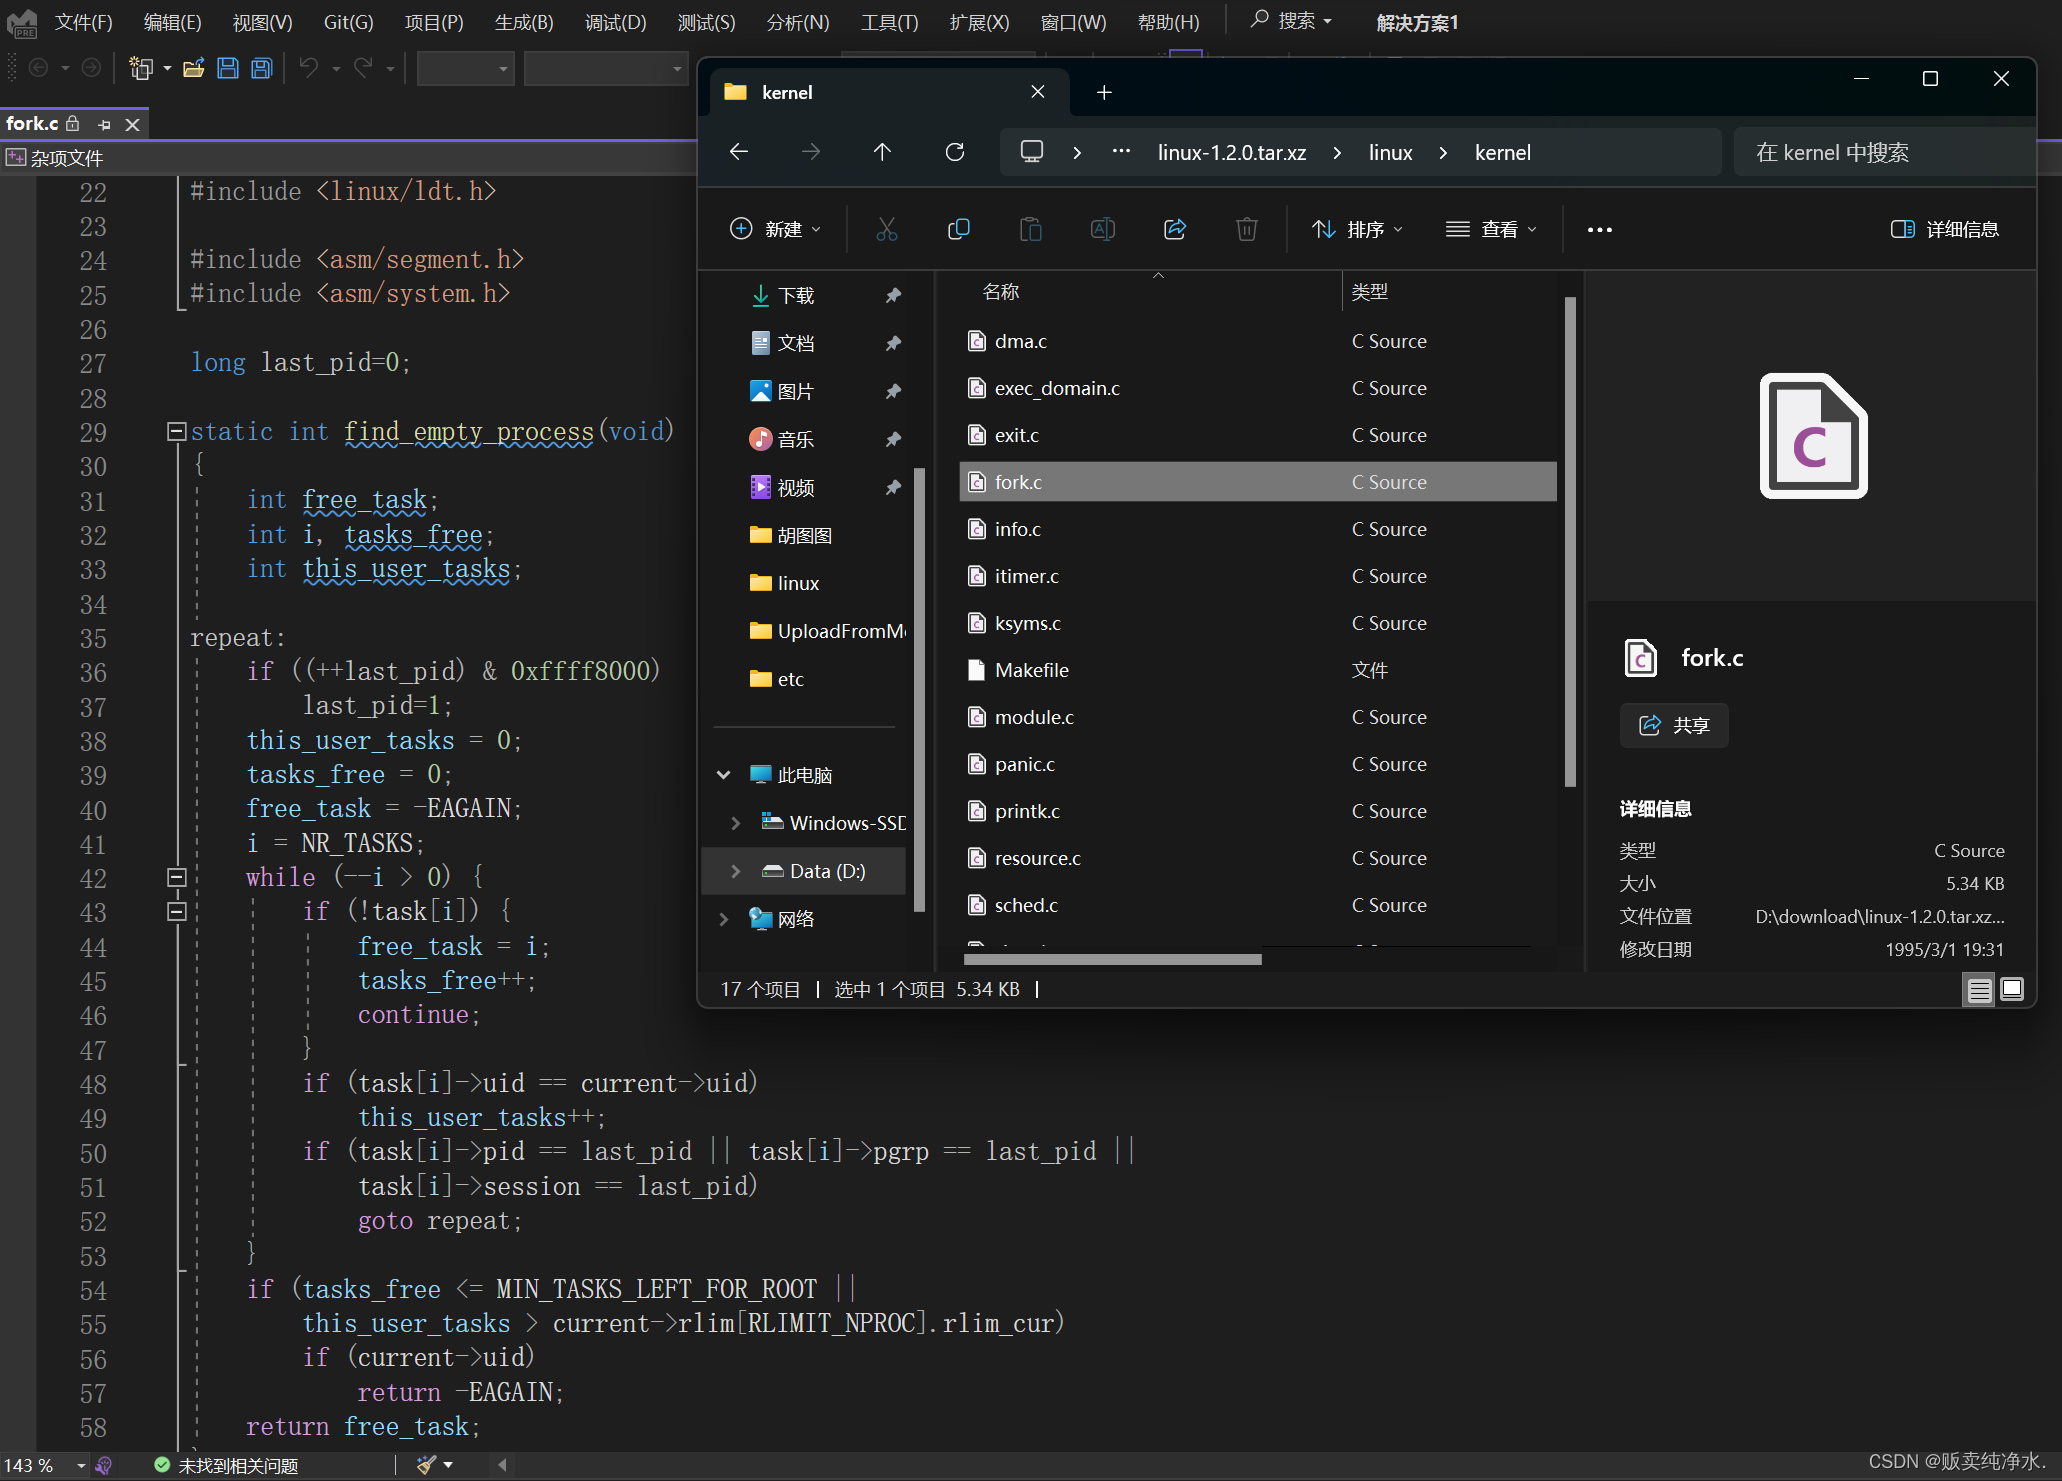2062x1481 pixels.
Task: Click the Open File toolbar icon
Action: click(x=193, y=68)
